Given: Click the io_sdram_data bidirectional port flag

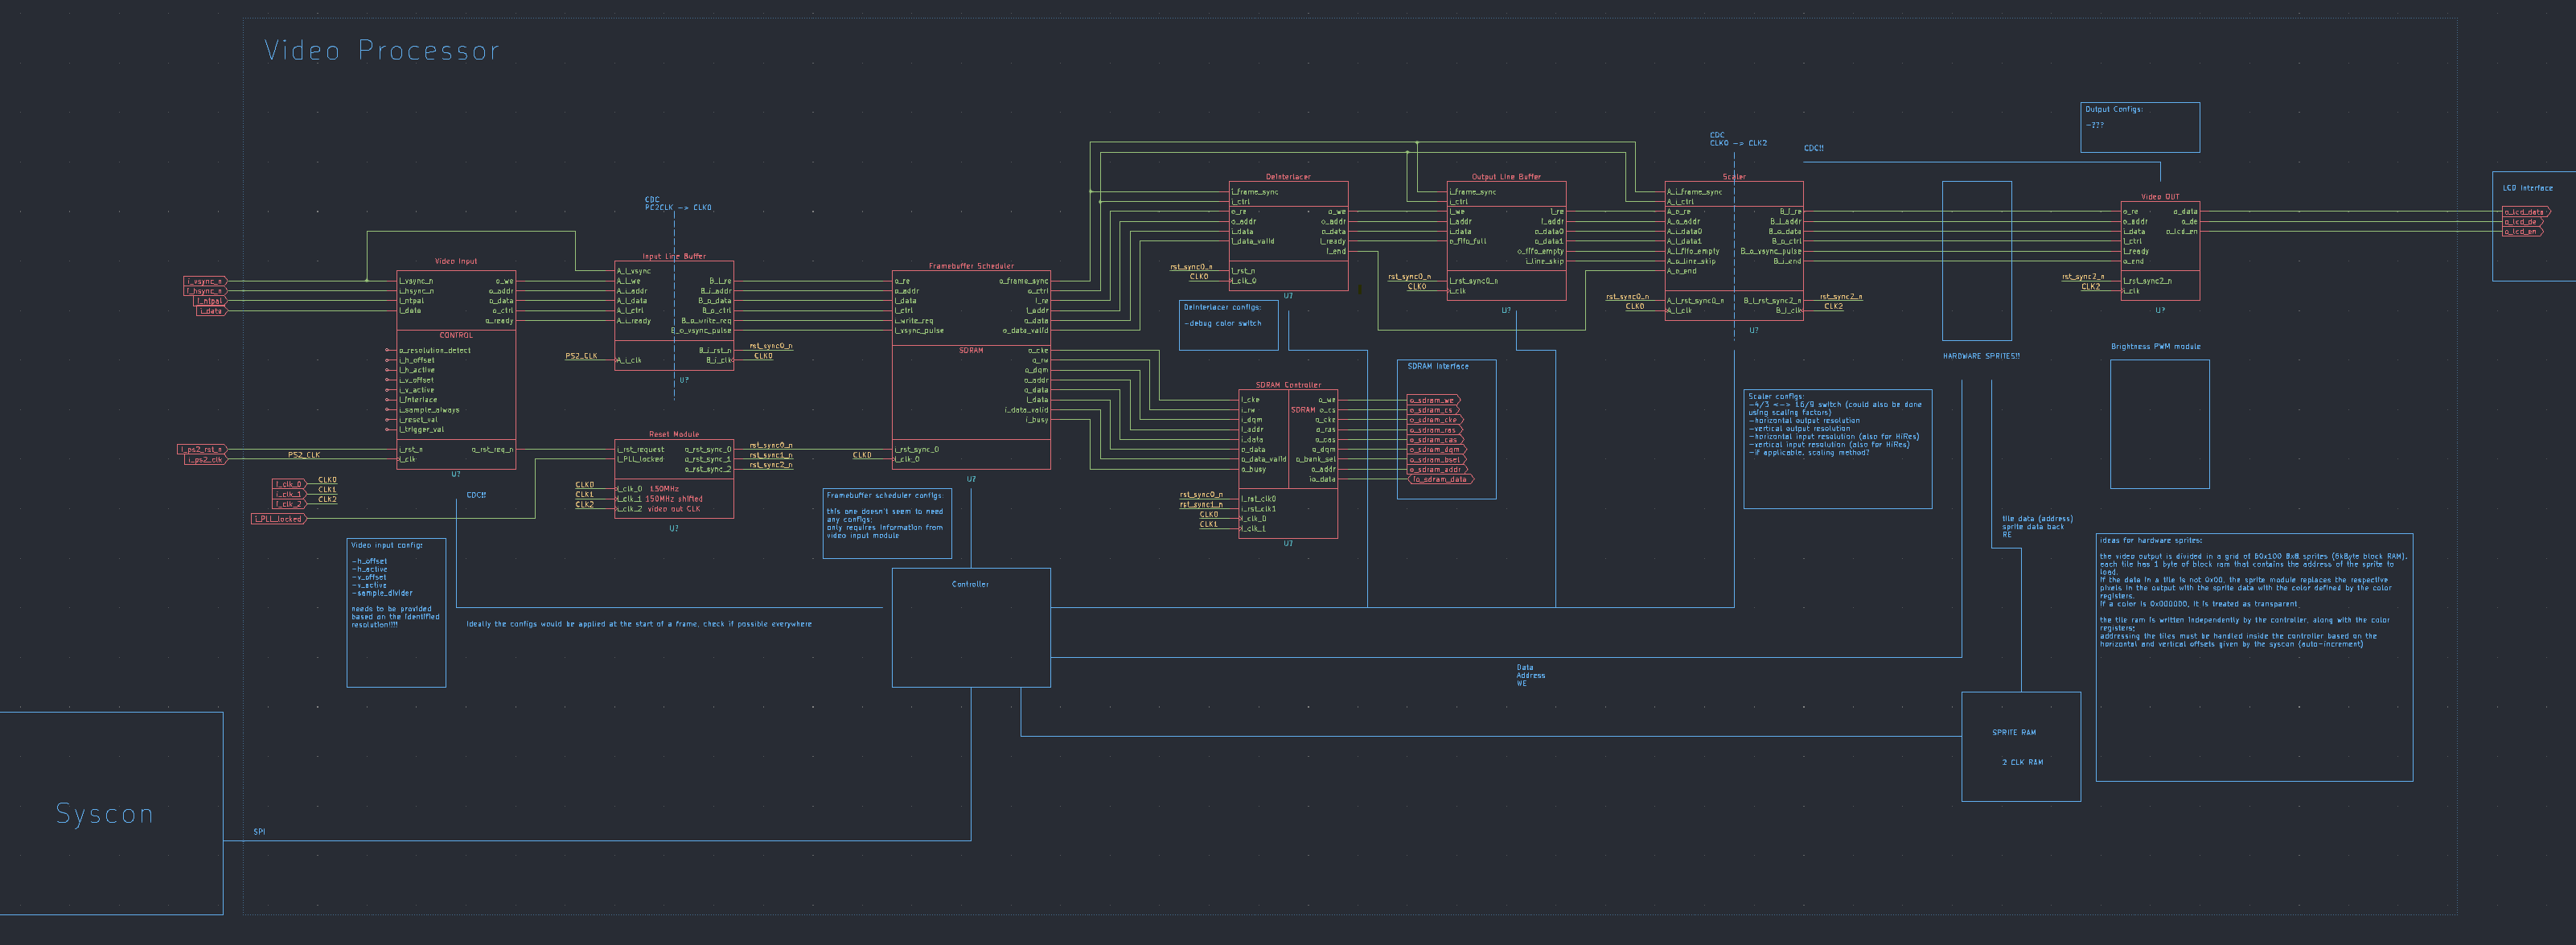Looking at the screenshot, I should [1441, 480].
